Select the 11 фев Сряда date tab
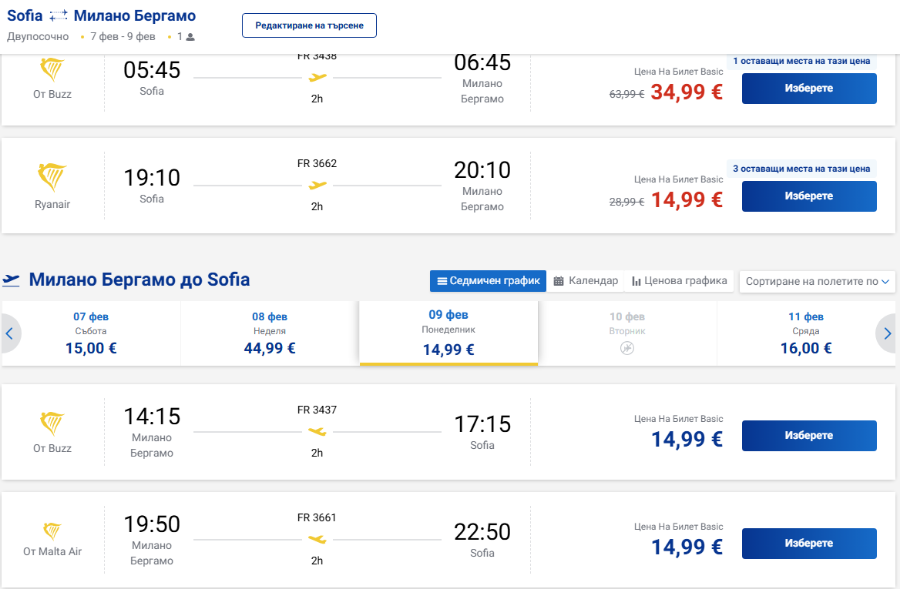The width and height of the screenshot is (900, 589). [806, 333]
